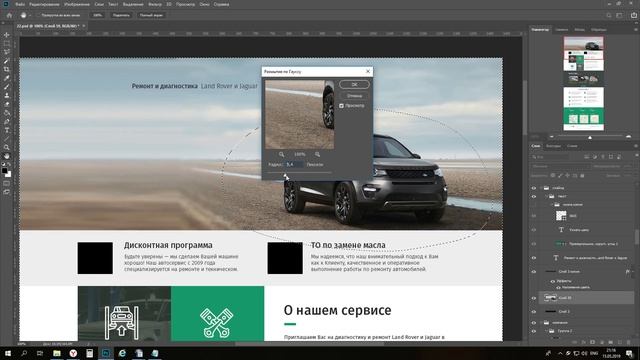Click Подогнать button in options bar
This screenshot has height=360, width=640.
point(121,15)
